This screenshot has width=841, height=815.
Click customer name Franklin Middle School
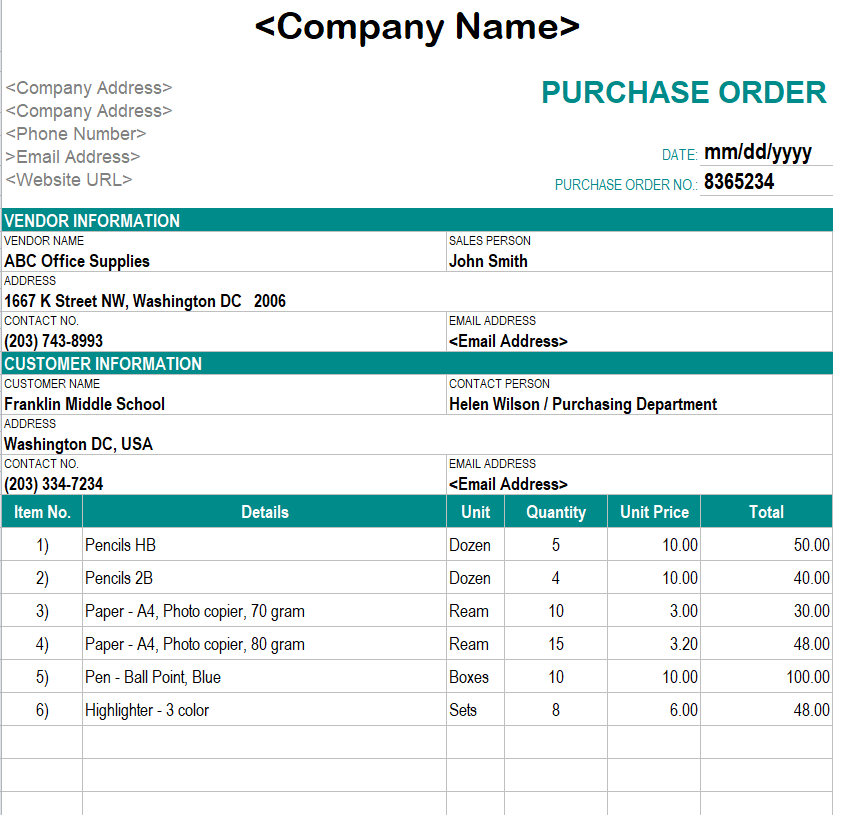(84, 404)
